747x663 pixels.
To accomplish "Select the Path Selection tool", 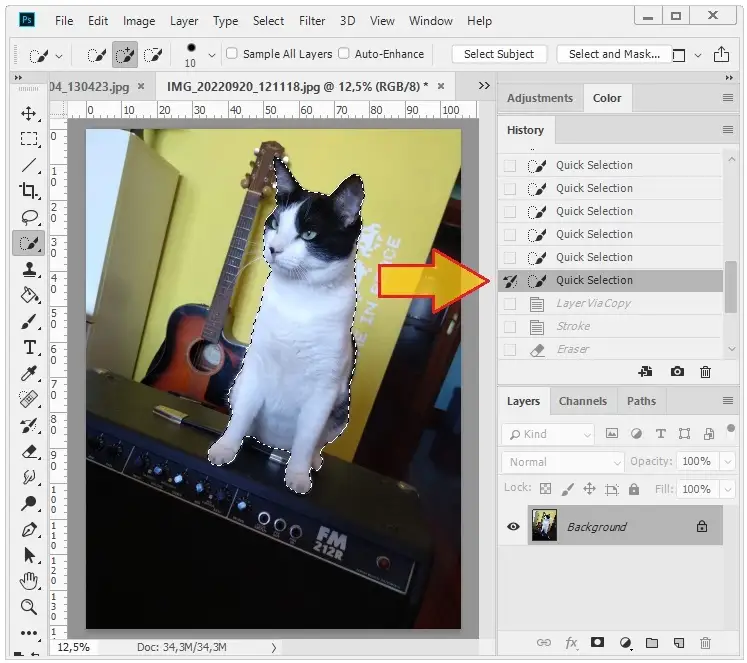I will coord(29,555).
